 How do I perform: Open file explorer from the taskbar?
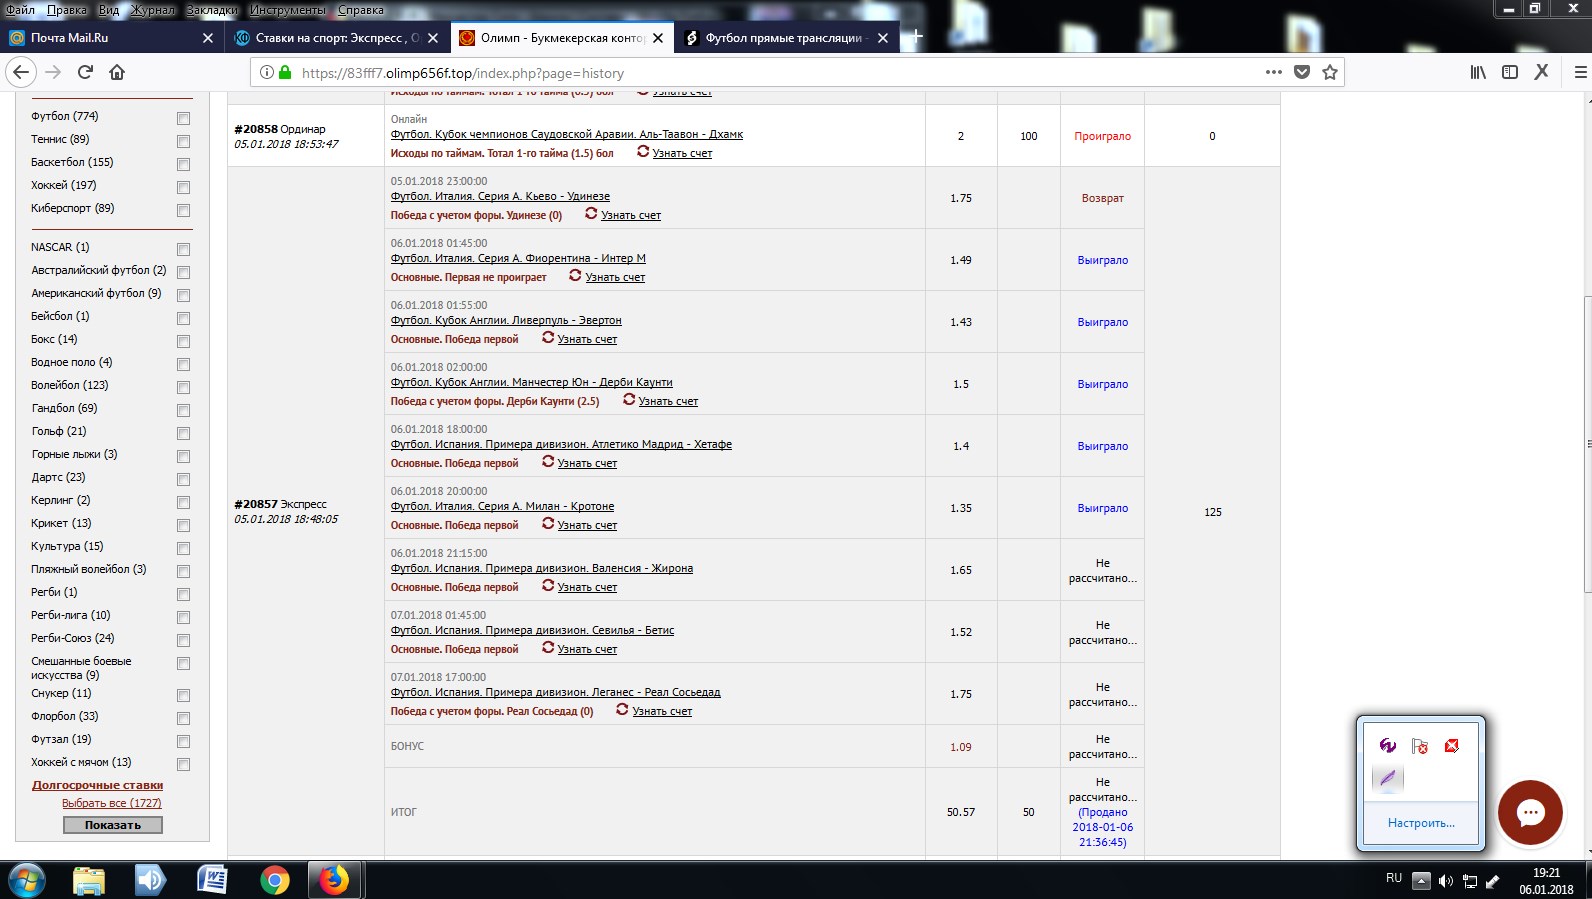(x=89, y=880)
